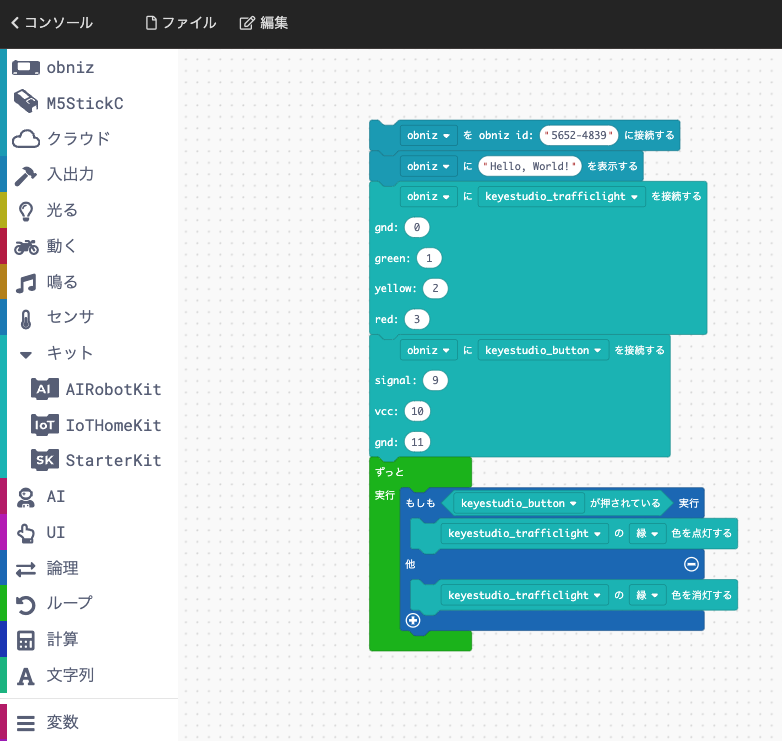Select the 動く motorcycle icon

point(26,247)
